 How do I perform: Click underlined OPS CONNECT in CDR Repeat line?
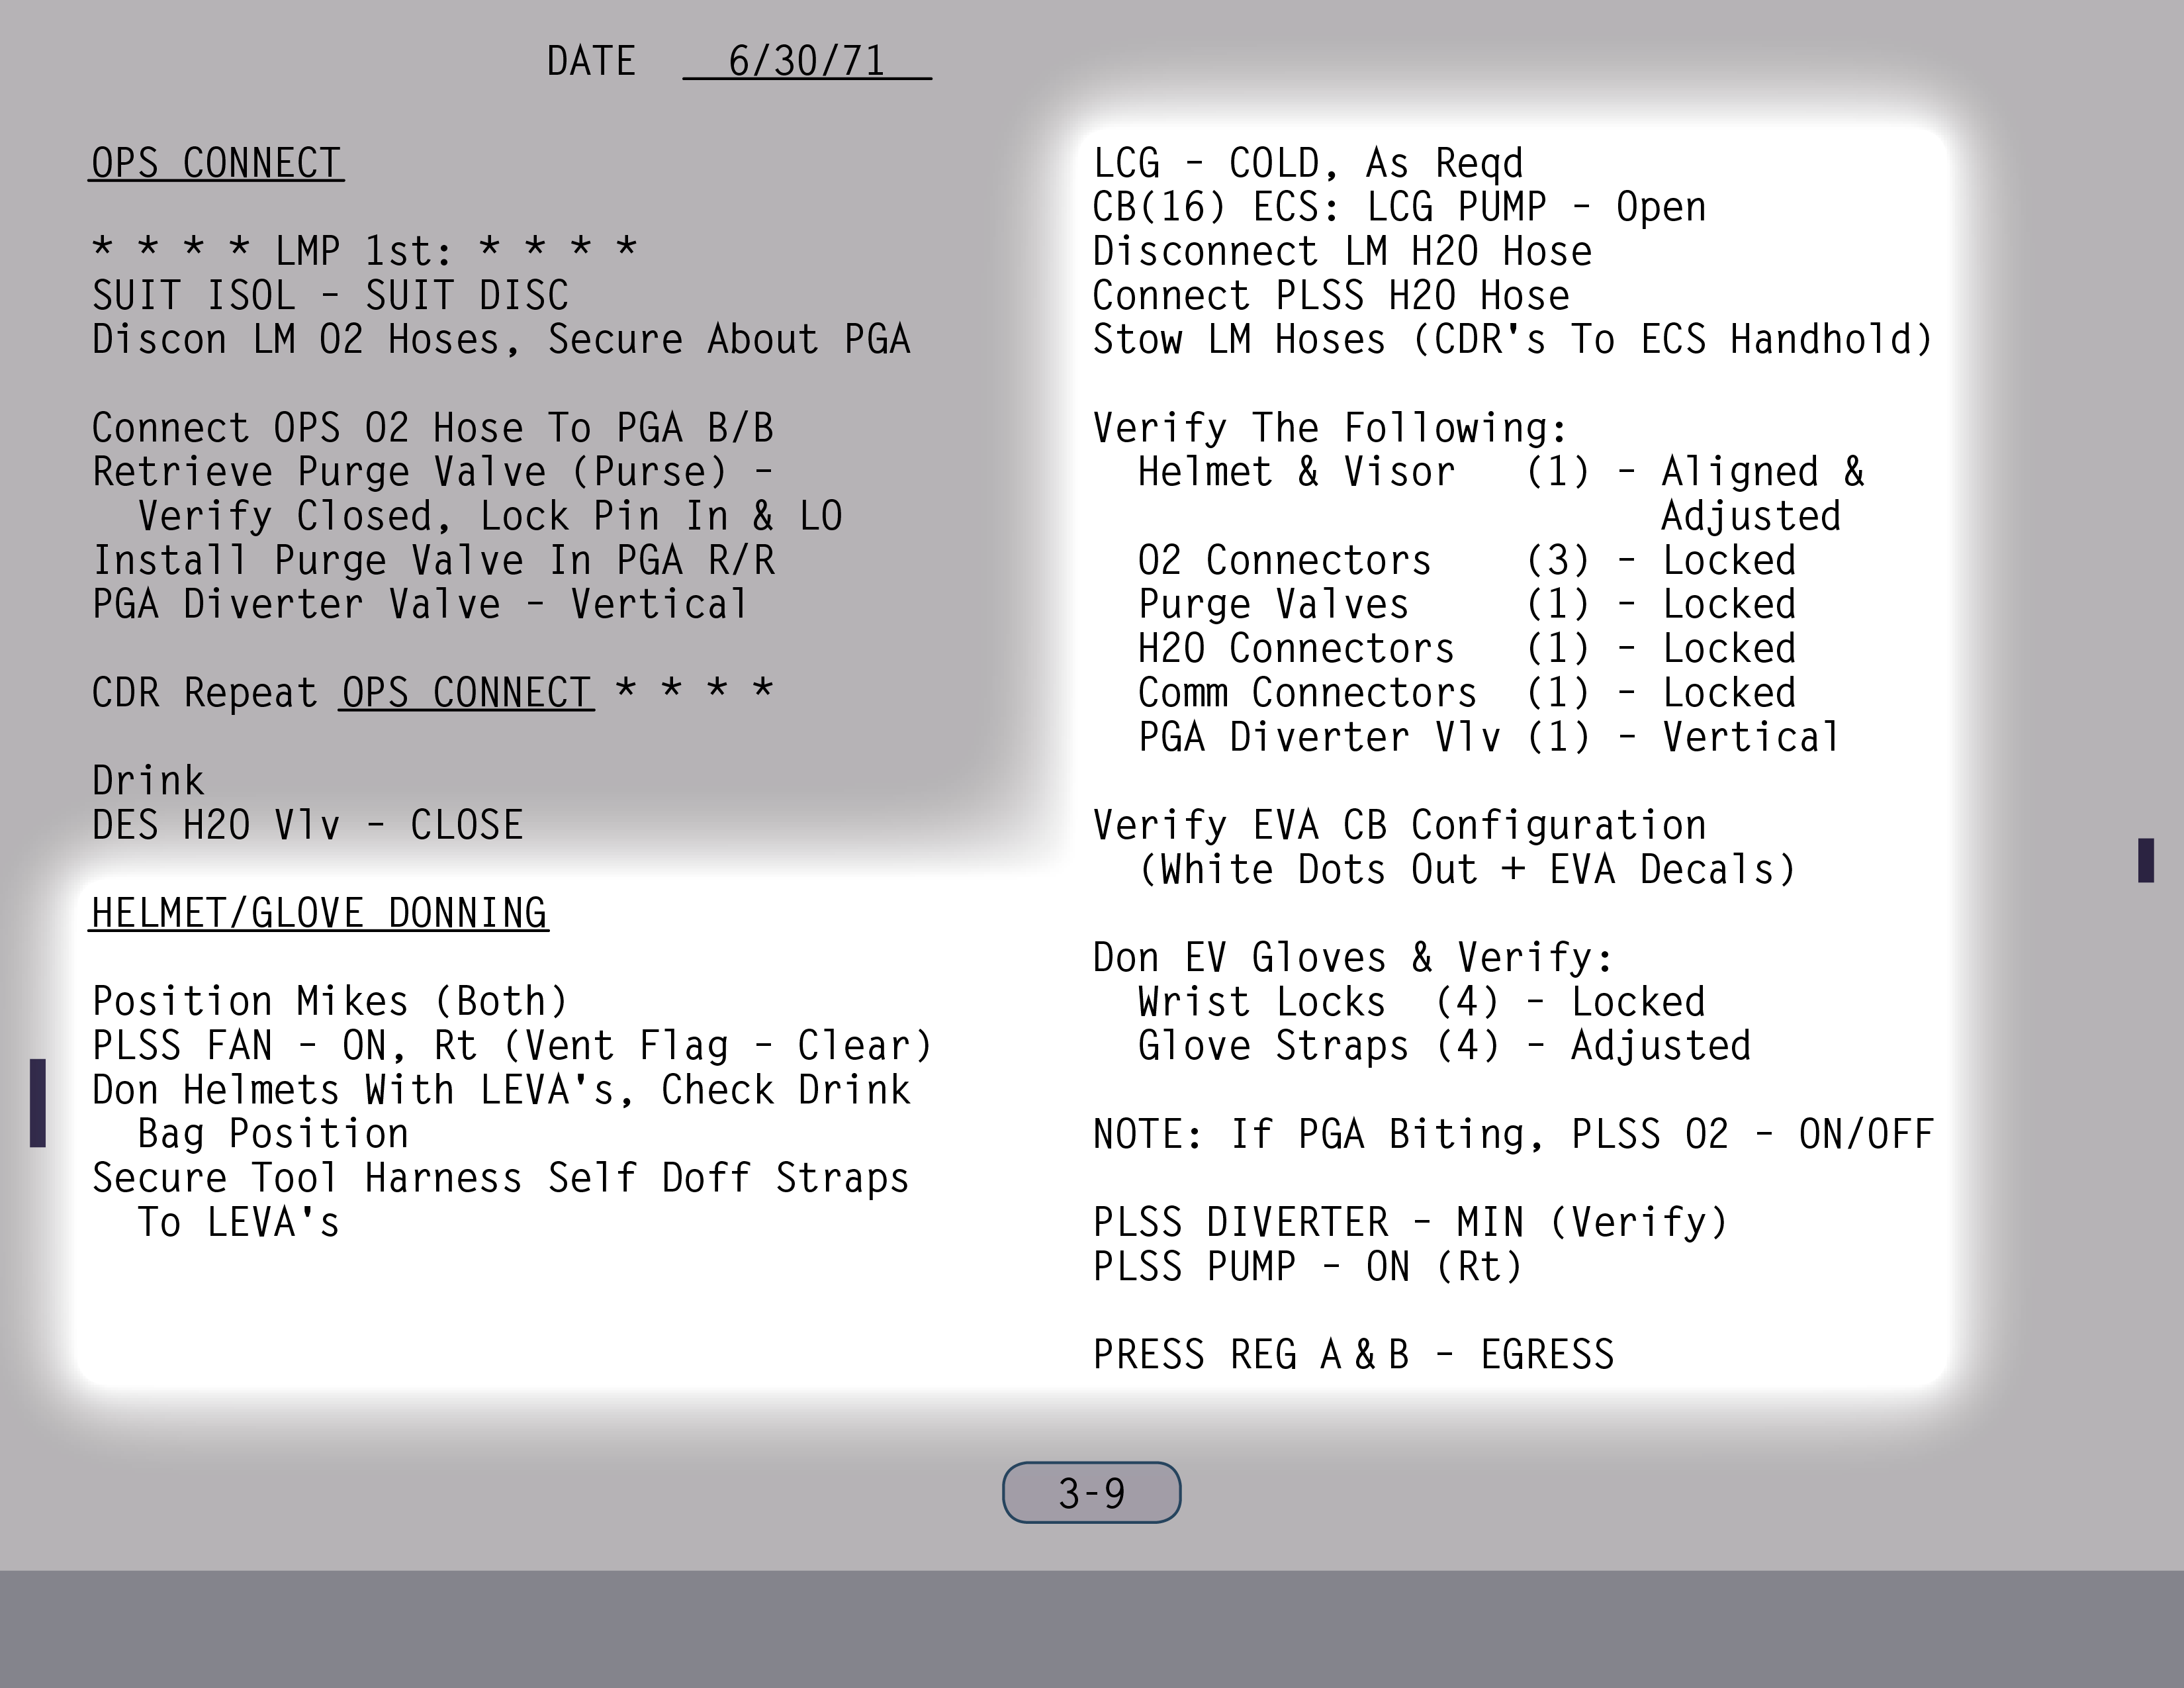pos(466,692)
